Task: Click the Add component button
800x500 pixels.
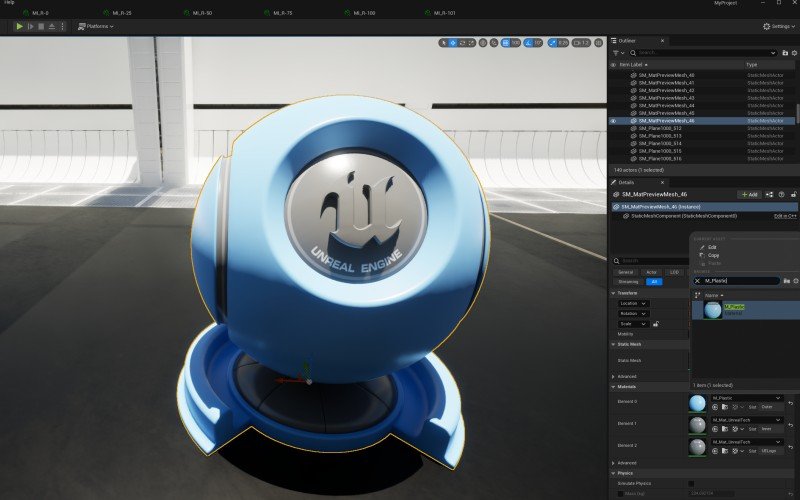Action: [x=749, y=194]
